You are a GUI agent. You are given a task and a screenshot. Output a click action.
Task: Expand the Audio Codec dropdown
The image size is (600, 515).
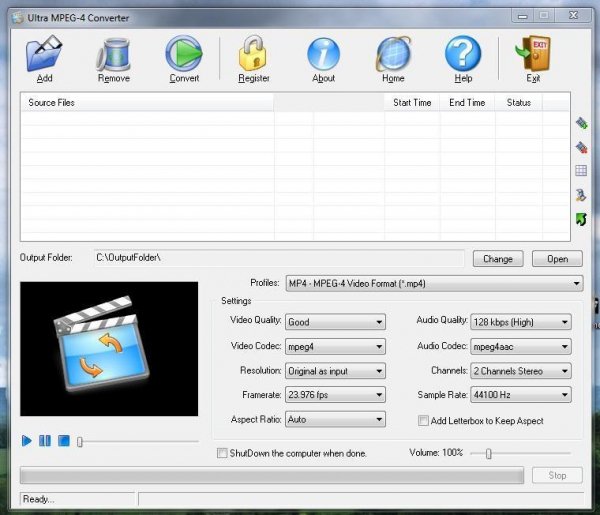521,347
